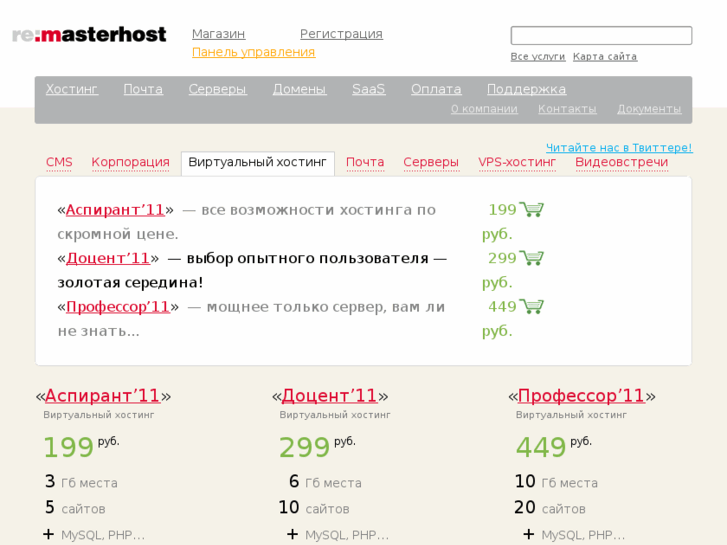Open the Регистрация link
This screenshot has width=727, height=545.
pyautogui.click(x=341, y=34)
